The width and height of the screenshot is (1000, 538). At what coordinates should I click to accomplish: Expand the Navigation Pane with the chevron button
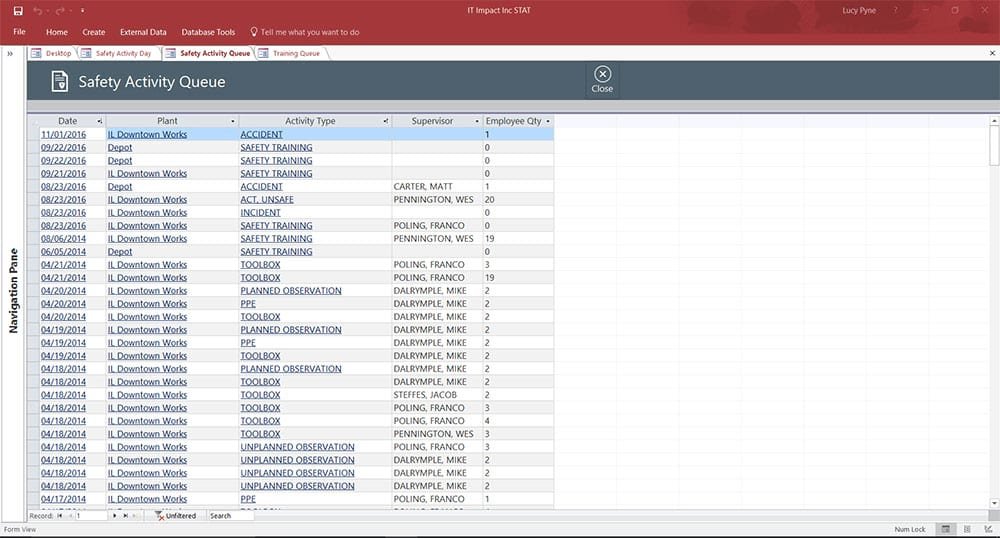coord(10,54)
